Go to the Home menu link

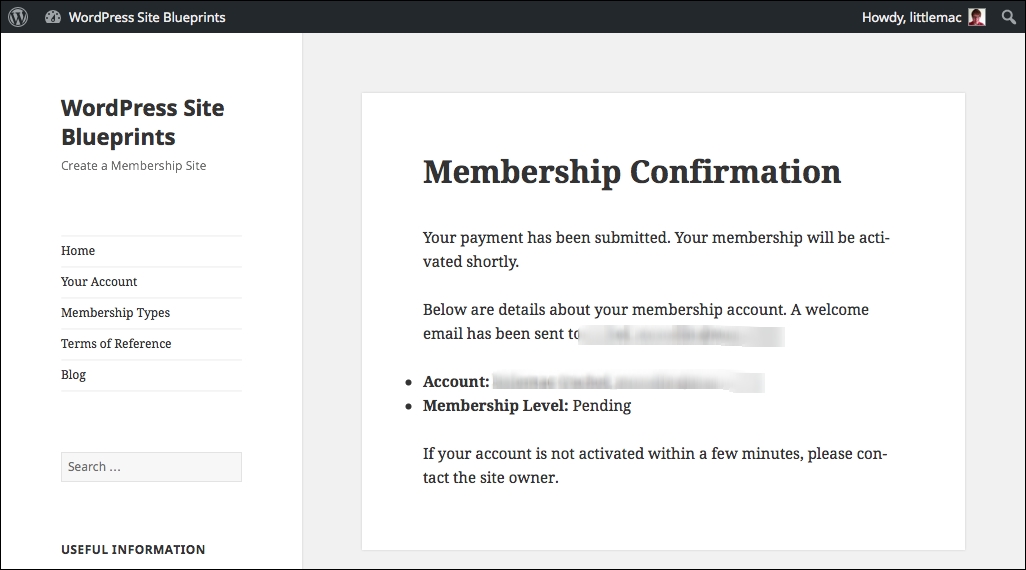78,251
